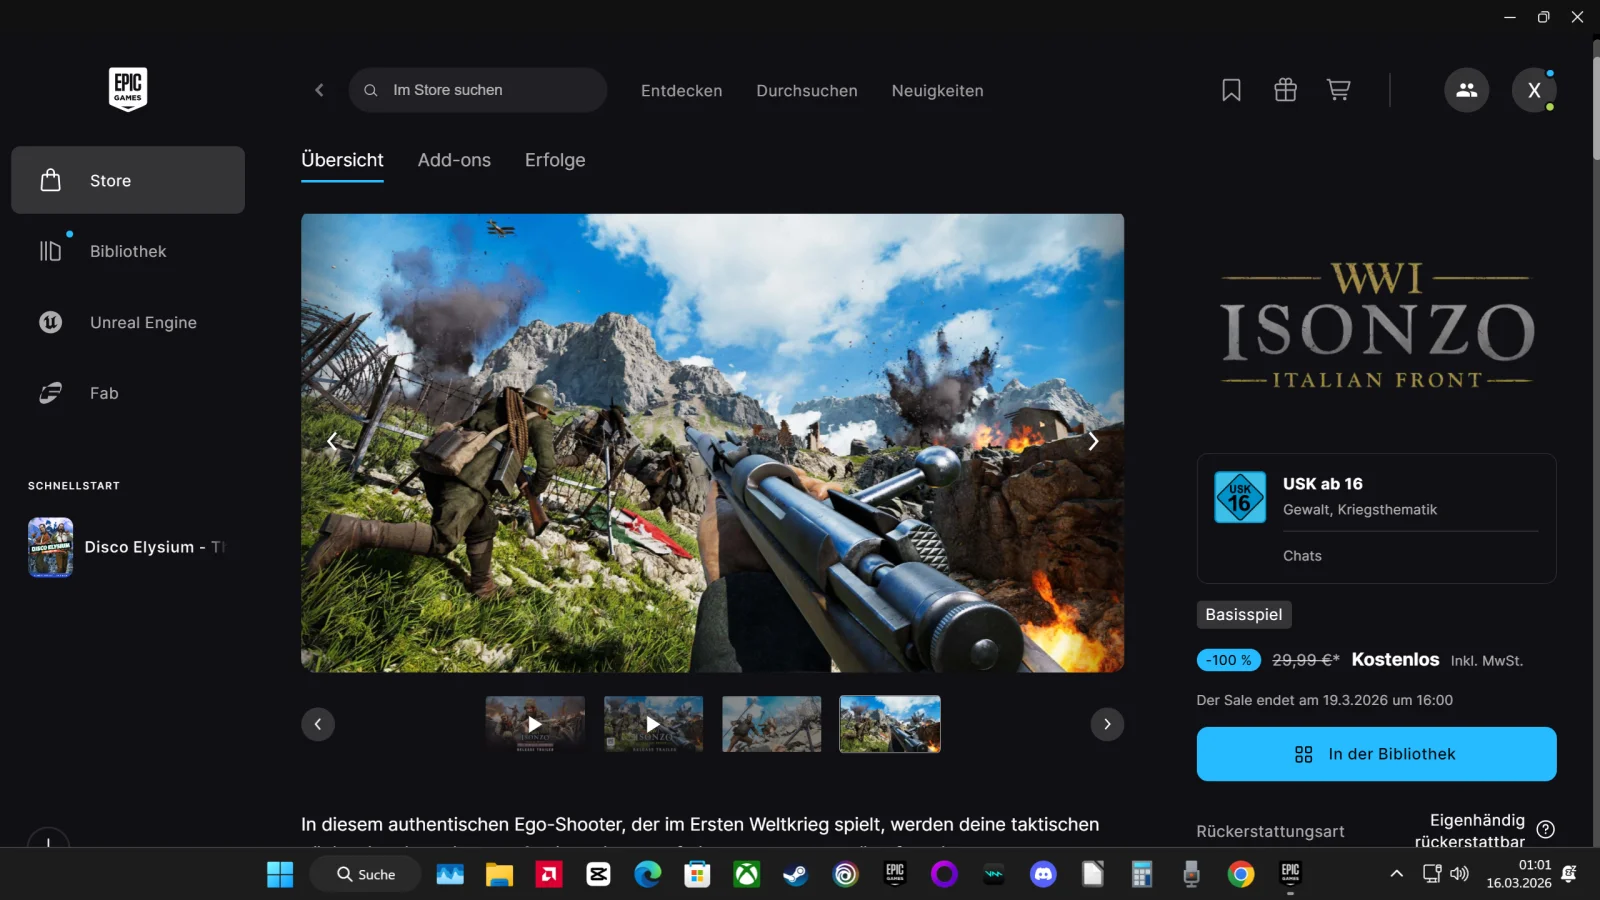The width and height of the screenshot is (1600, 900).
Task: Switch to the Erfolge tab
Action: tap(555, 160)
